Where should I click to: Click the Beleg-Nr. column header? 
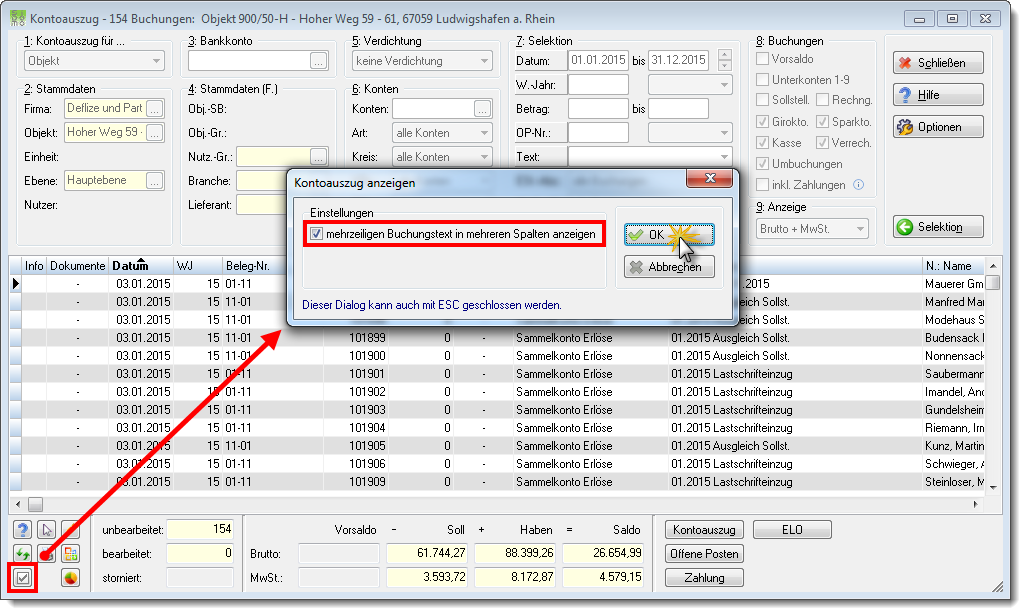coord(247,266)
